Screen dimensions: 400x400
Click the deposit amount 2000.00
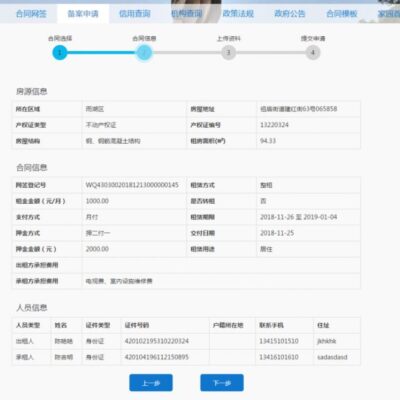97,249
